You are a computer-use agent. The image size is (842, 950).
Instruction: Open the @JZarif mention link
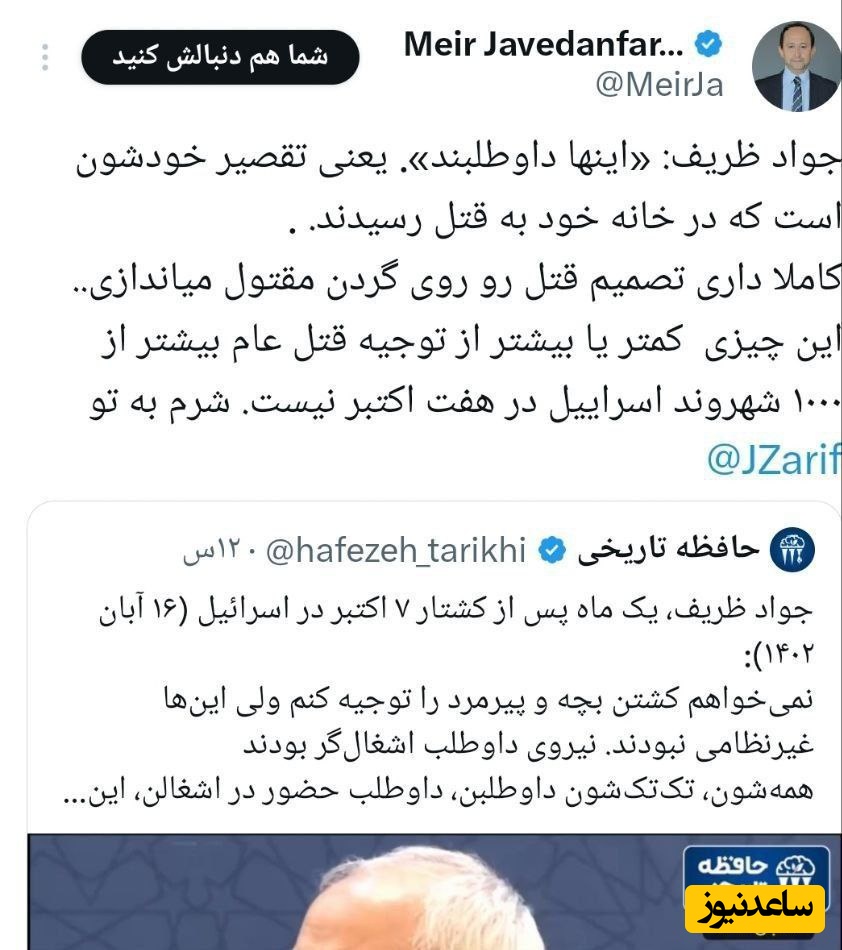pyautogui.click(x=774, y=459)
